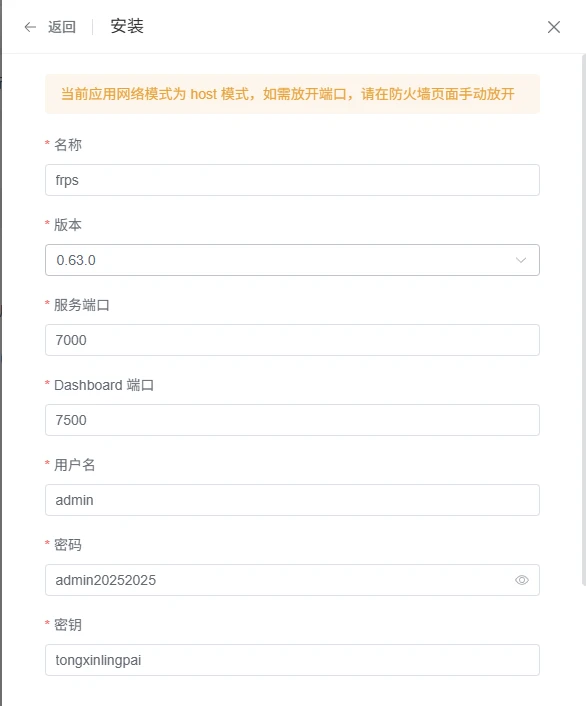Close the 安装 panel with X
The width and height of the screenshot is (586, 706).
click(x=554, y=27)
